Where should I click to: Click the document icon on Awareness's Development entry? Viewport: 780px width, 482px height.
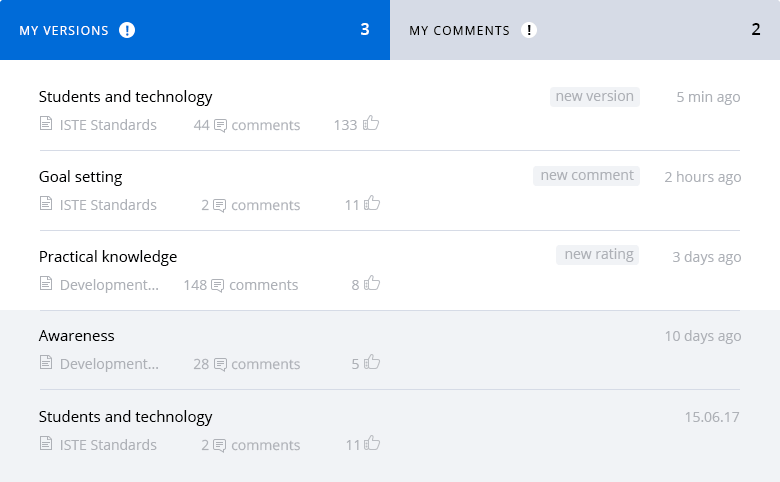[46, 363]
